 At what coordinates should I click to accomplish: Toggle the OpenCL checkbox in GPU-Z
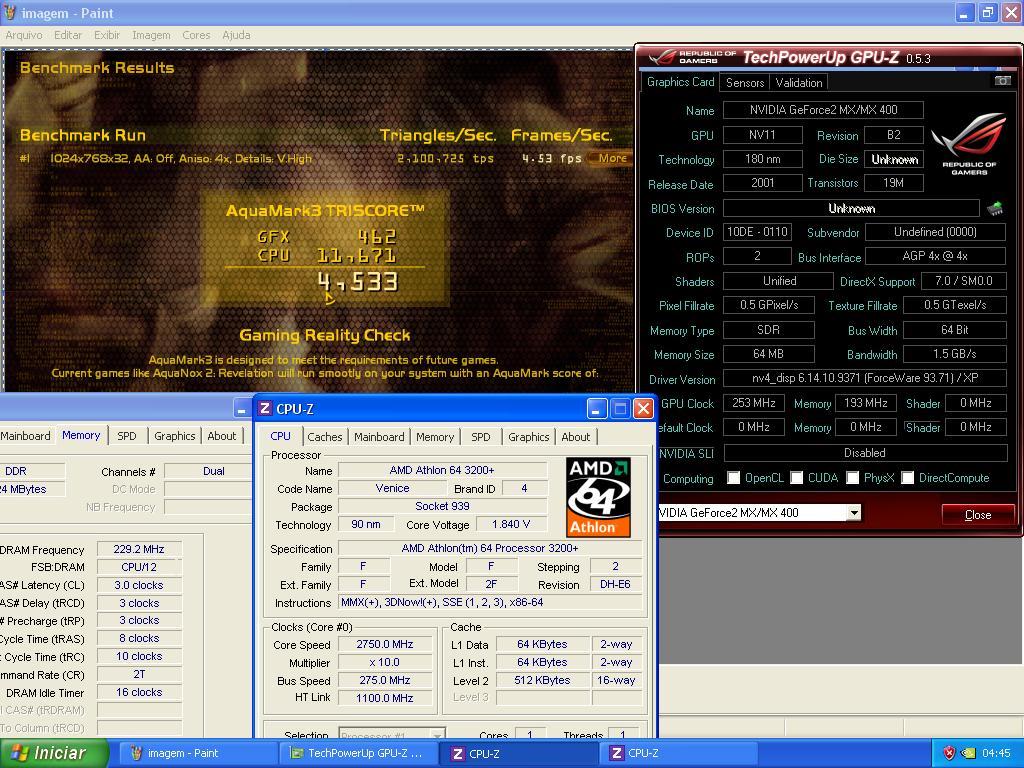(x=733, y=478)
